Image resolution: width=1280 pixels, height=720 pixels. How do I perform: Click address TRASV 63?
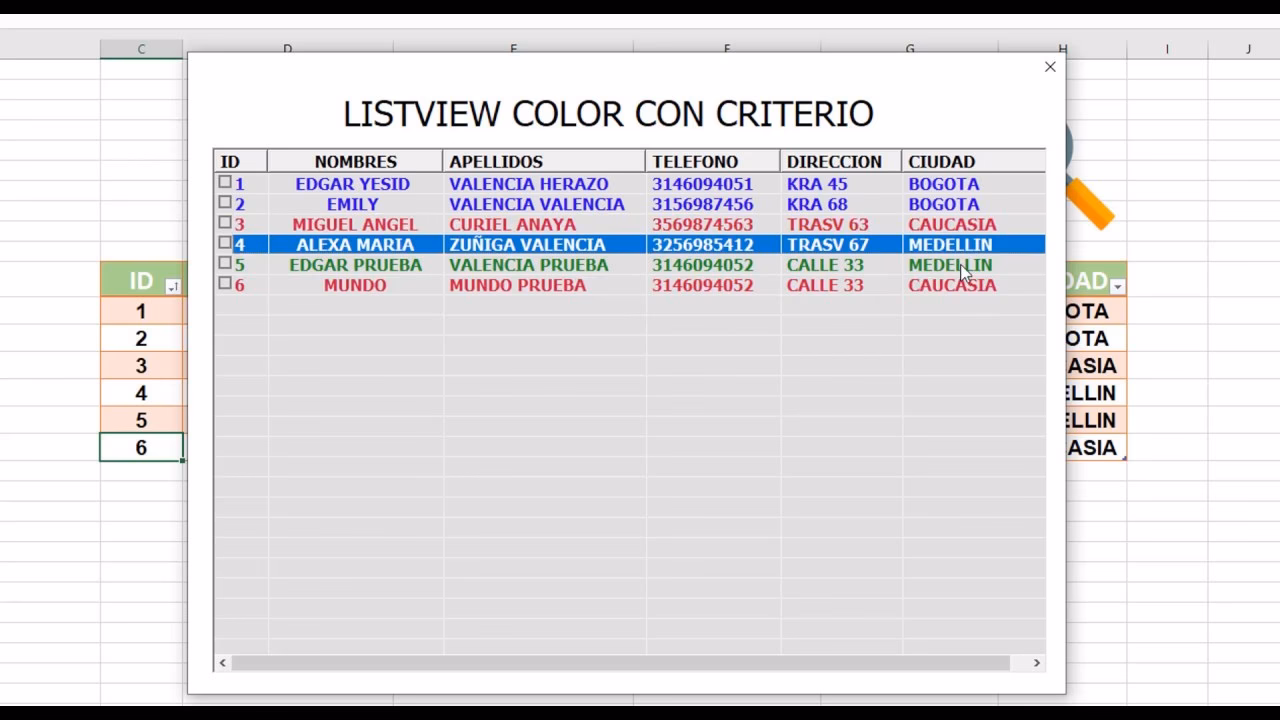[828, 224]
